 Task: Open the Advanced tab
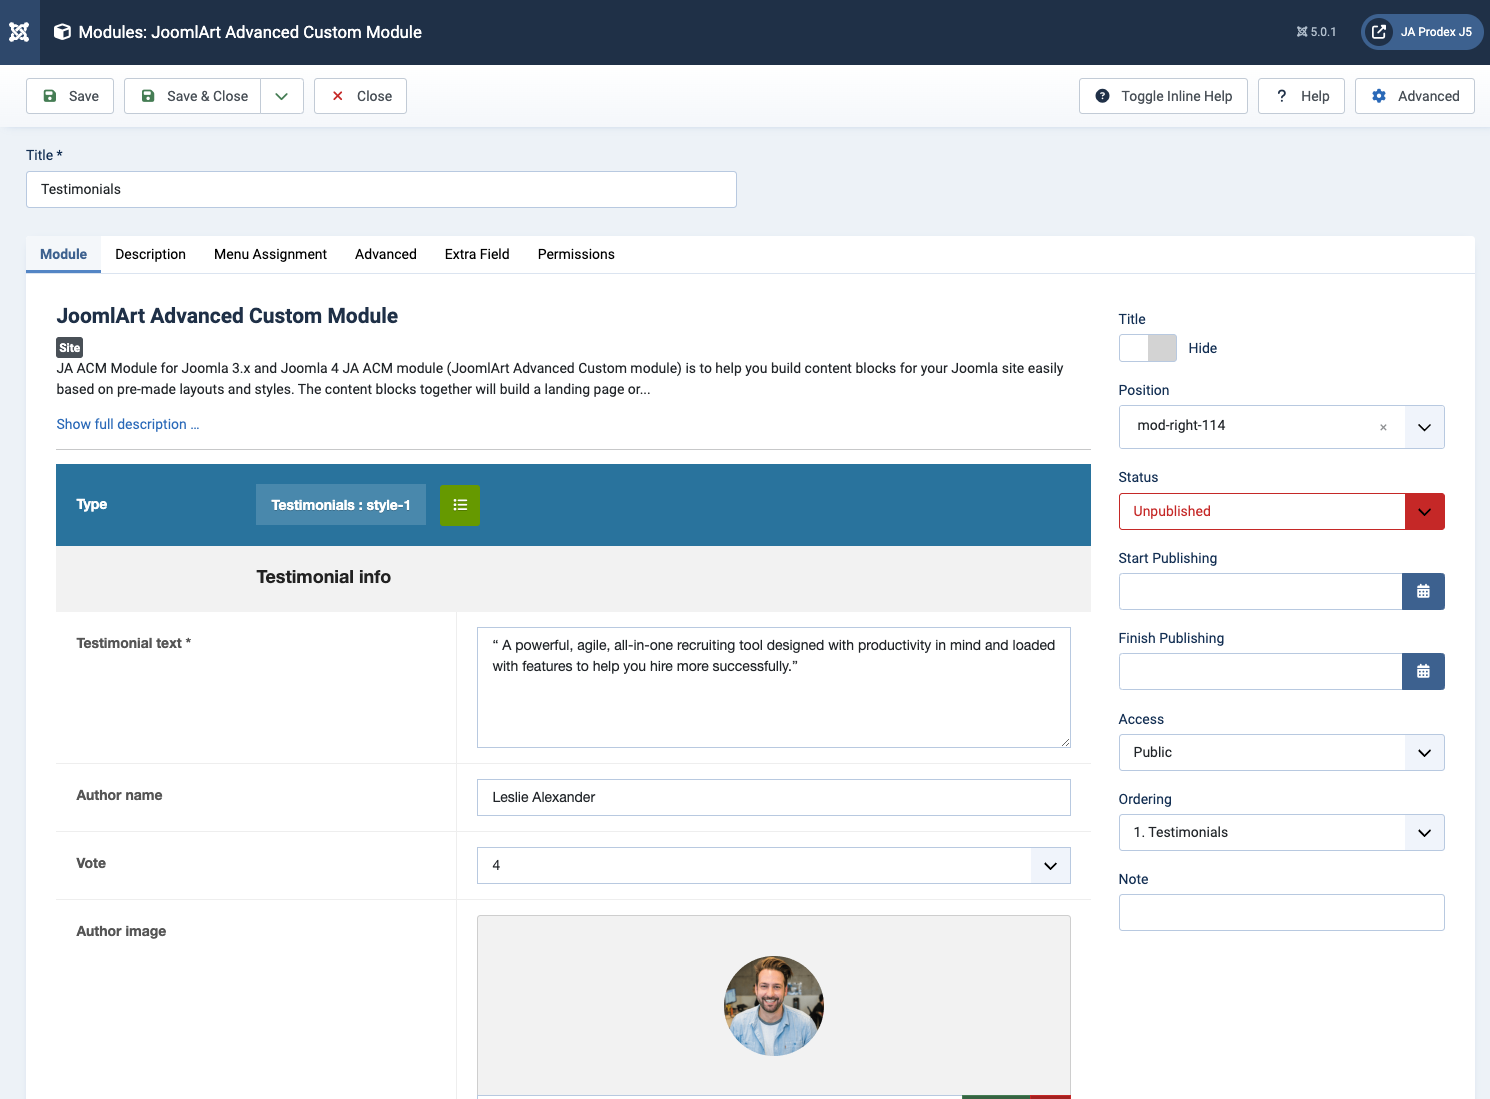coord(386,254)
